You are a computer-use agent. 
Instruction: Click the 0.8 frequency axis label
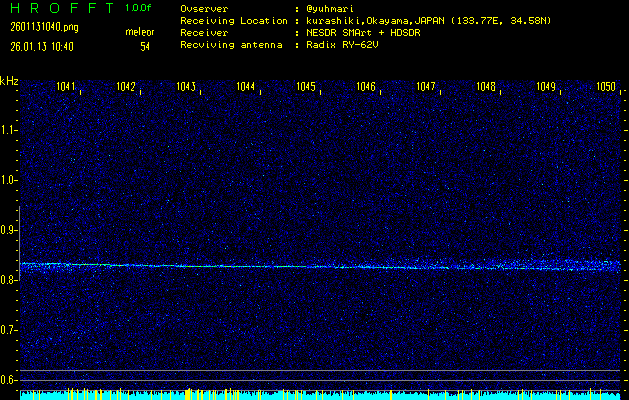[x=9, y=280]
